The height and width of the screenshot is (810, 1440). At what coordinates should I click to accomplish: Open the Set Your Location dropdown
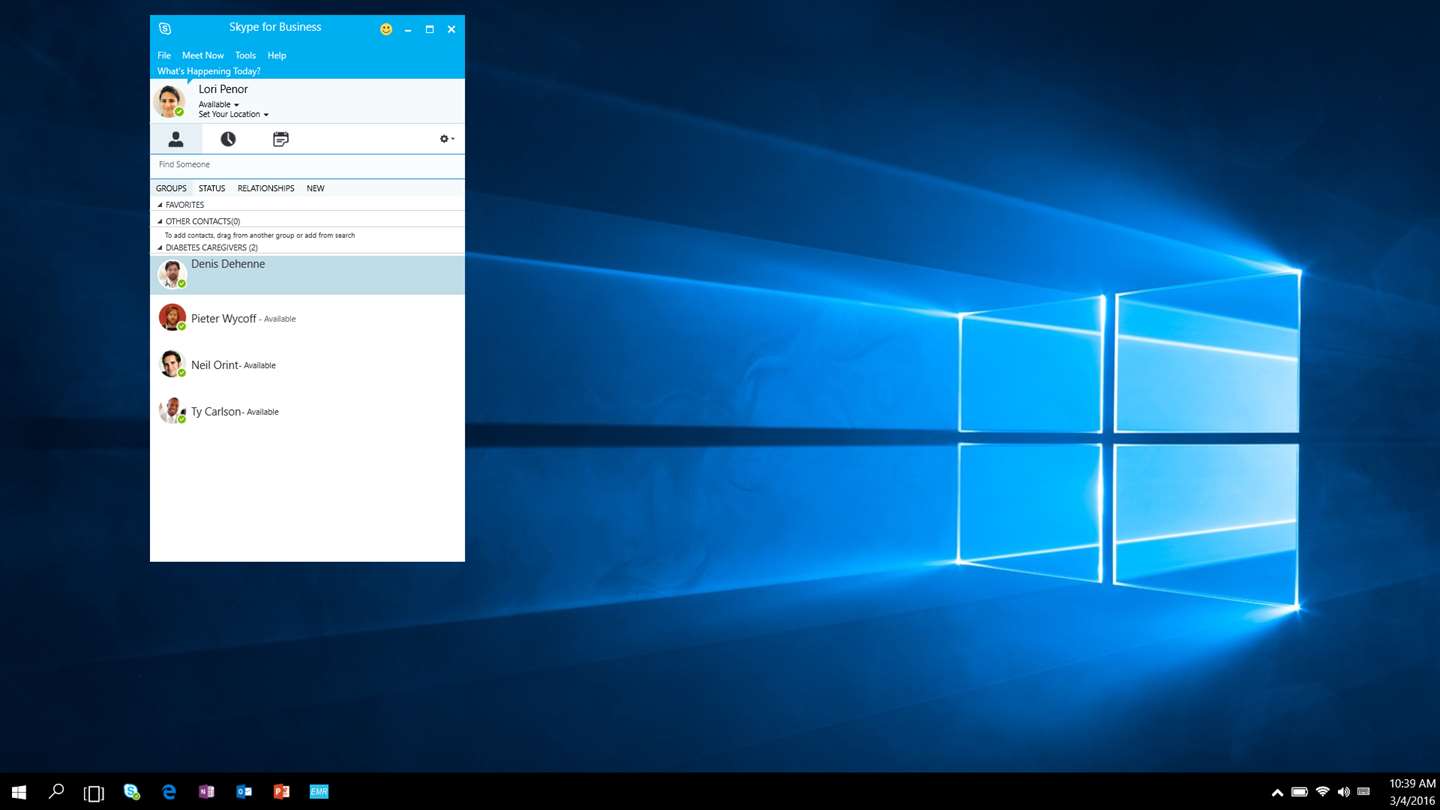tap(233, 114)
